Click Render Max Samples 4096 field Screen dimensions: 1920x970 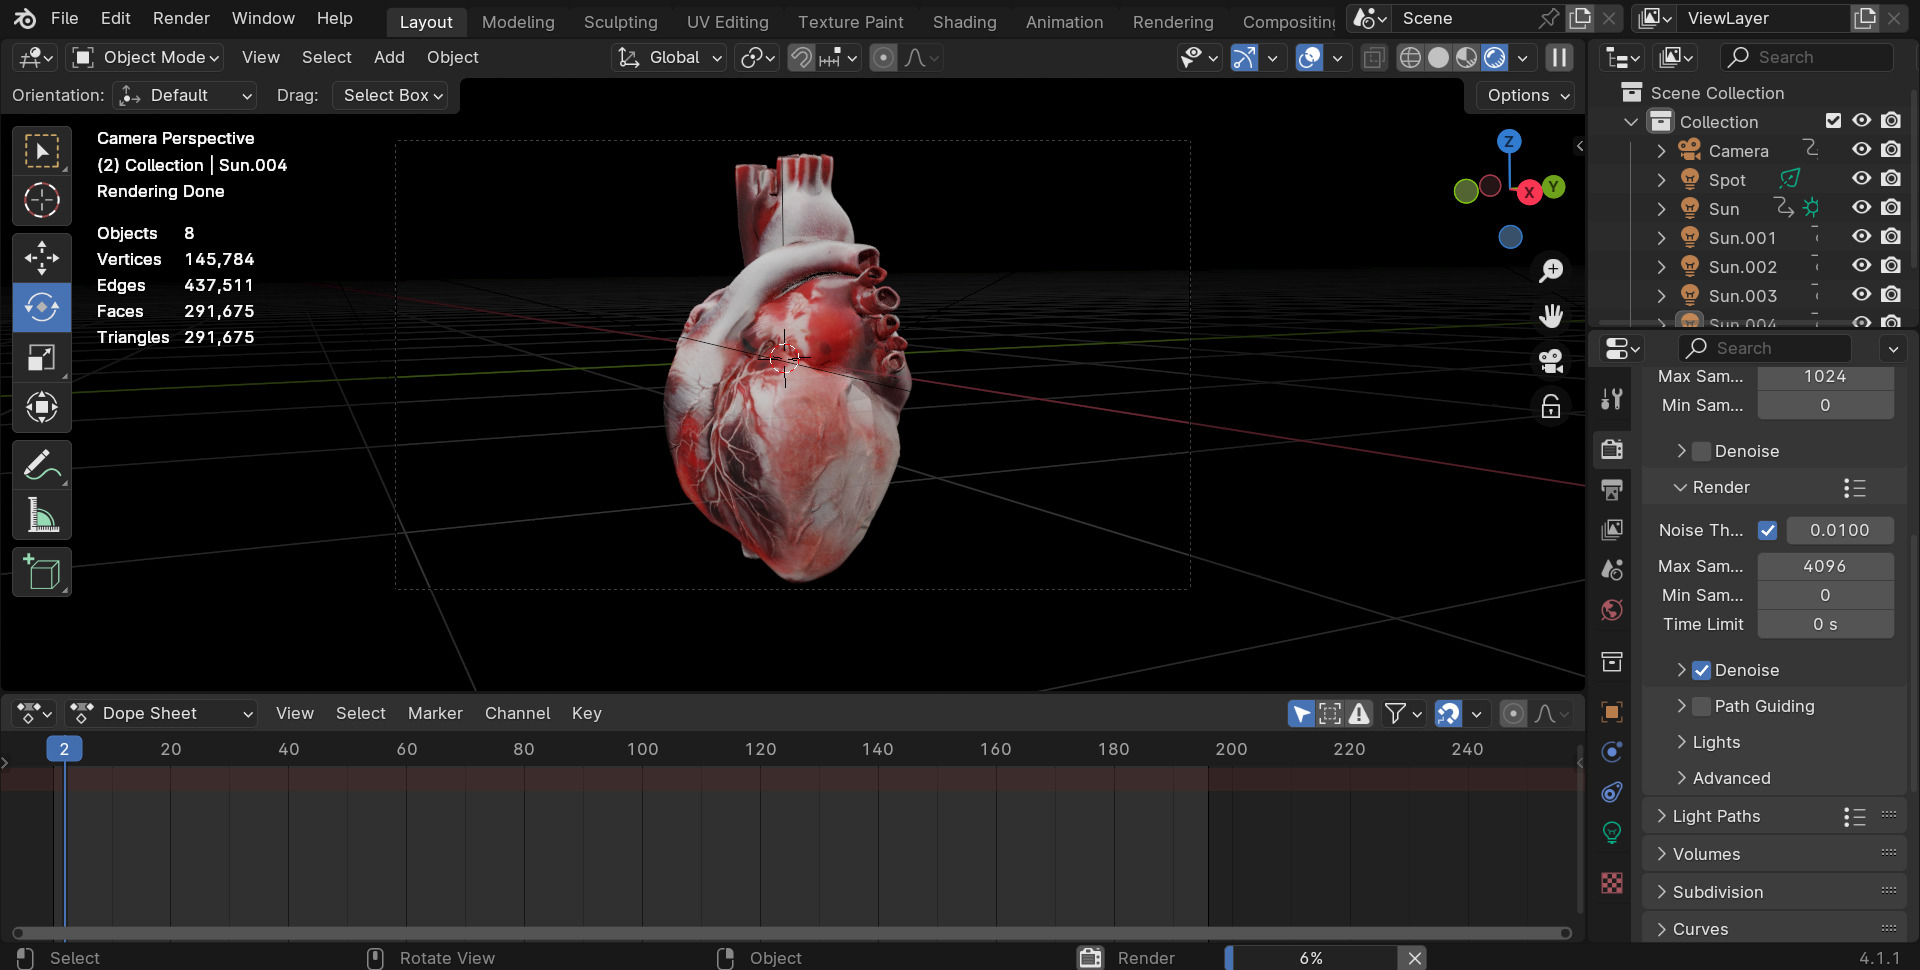(1825, 566)
